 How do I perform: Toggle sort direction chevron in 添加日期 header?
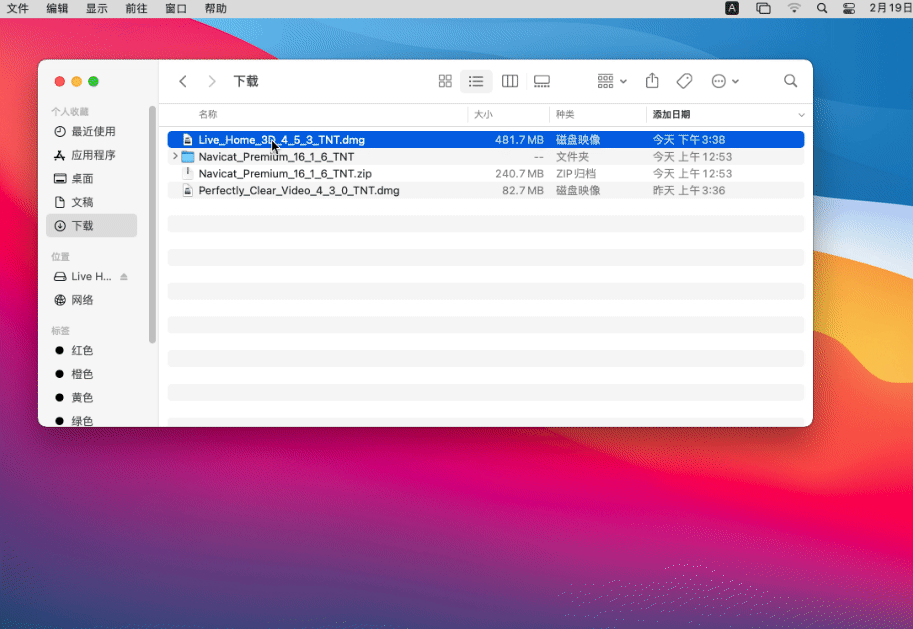click(801, 115)
